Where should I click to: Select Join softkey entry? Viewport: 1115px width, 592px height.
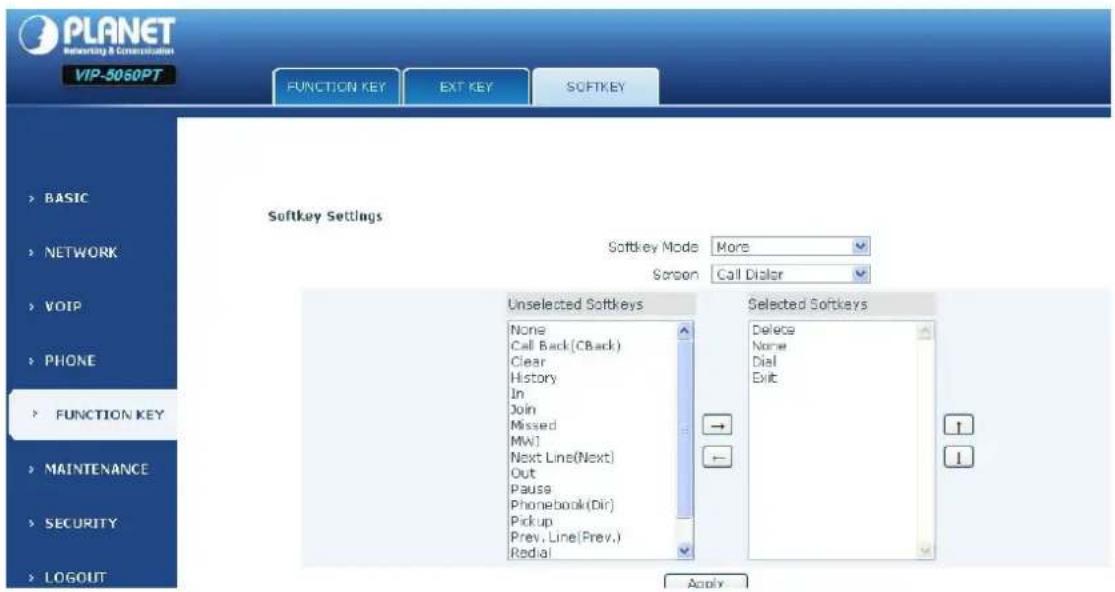click(523, 409)
